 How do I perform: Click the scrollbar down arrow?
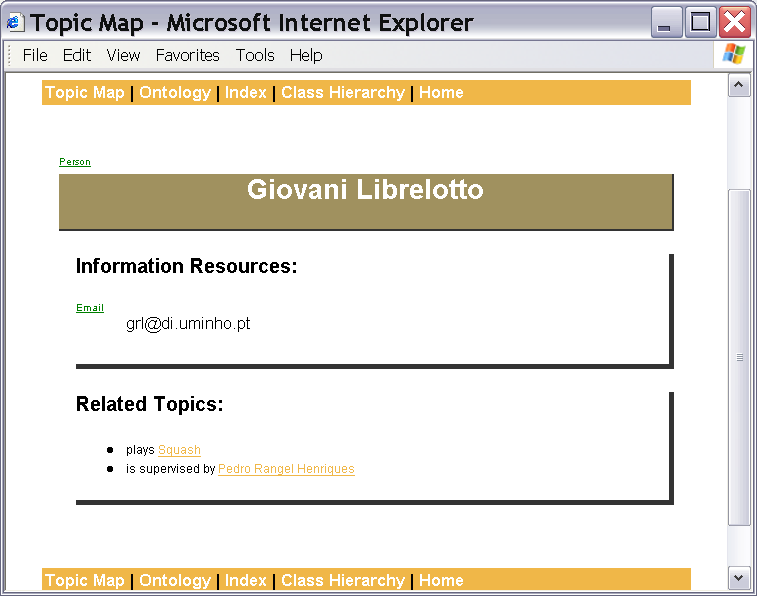[739, 578]
